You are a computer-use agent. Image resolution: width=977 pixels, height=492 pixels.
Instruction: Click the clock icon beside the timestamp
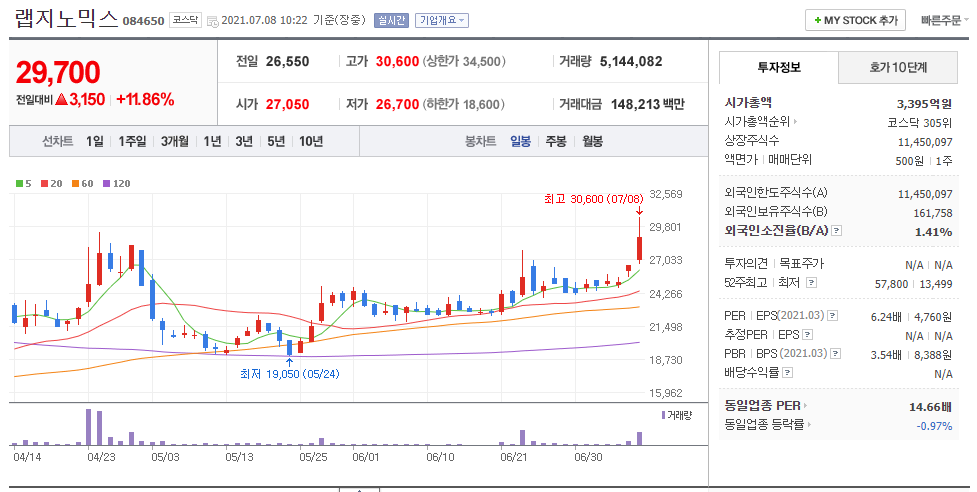(x=212, y=21)
